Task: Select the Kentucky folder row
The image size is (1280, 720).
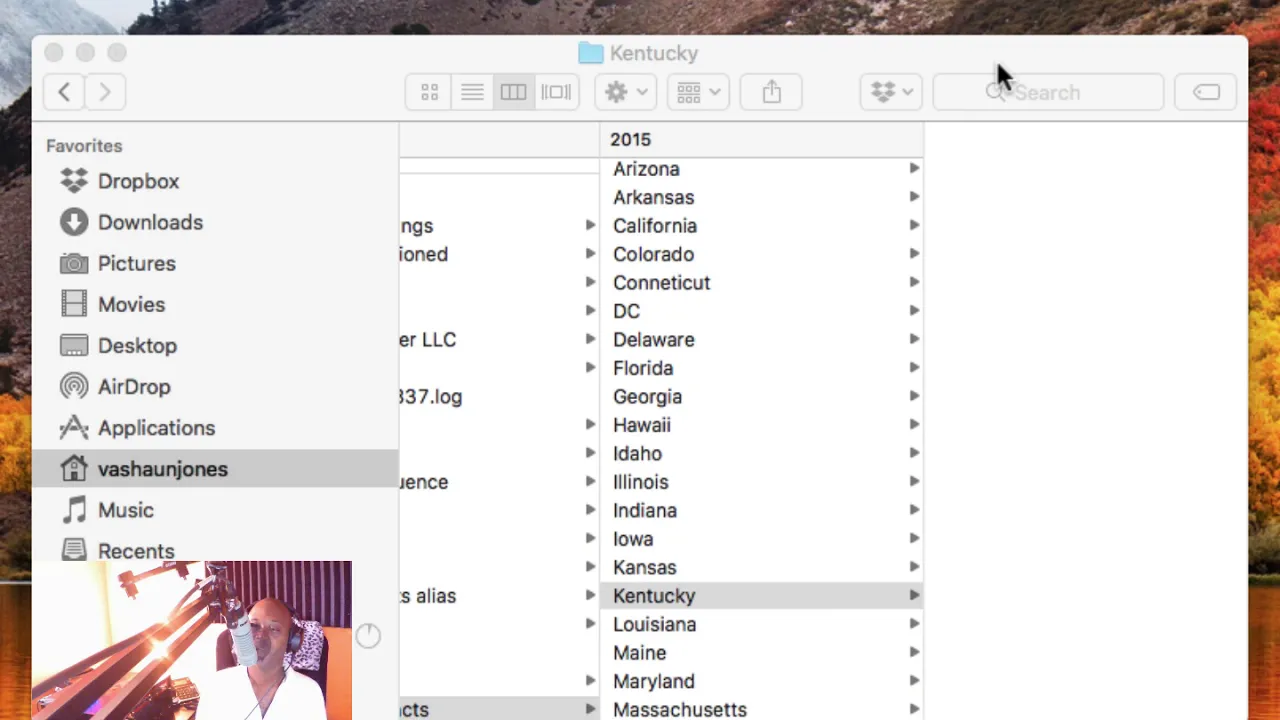Action: point(761,596)
